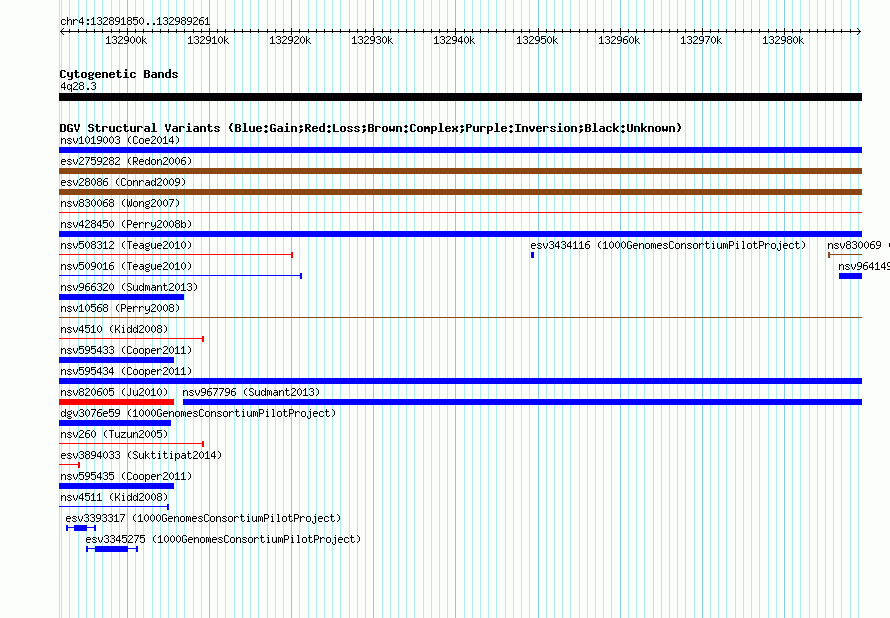The width and height of the screenshot is (890, 618).
Task: Click the 132970k ruler tick
Action: click(x=701, y=40)
